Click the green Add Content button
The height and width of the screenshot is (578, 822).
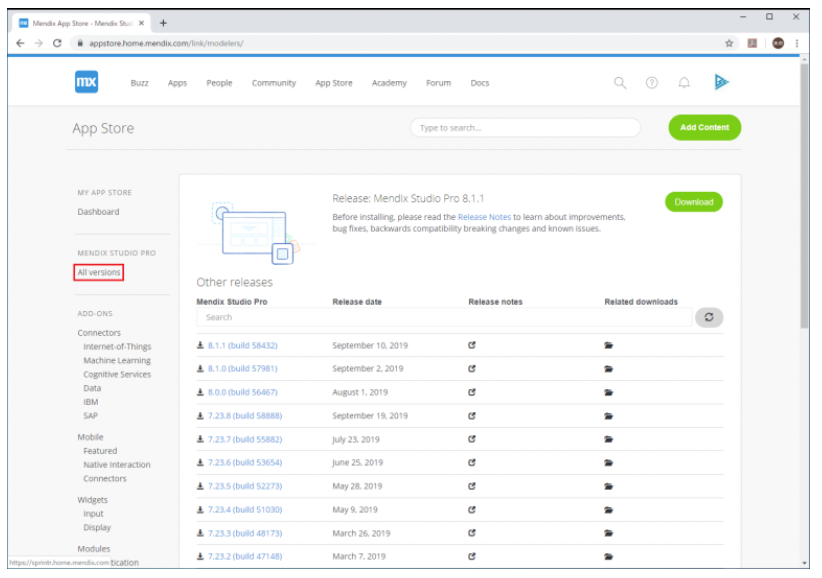click(705, 127)
